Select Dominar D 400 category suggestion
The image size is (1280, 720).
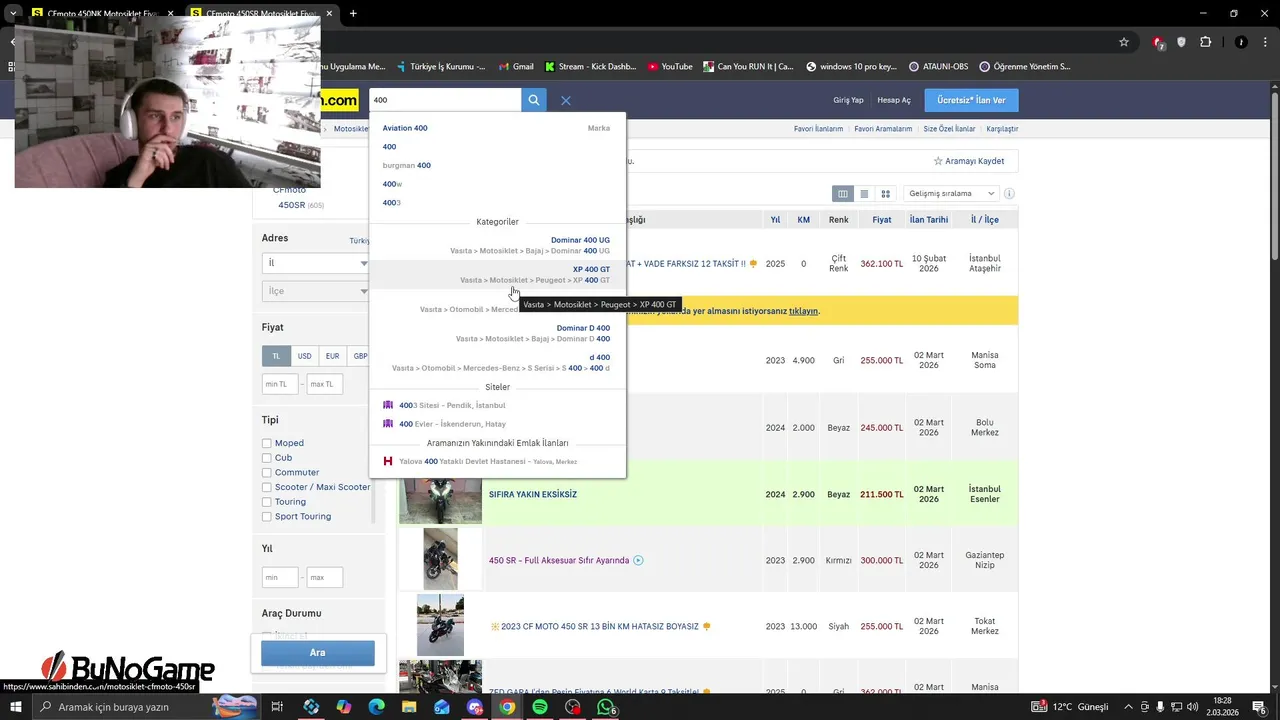(x=497, y=333)
